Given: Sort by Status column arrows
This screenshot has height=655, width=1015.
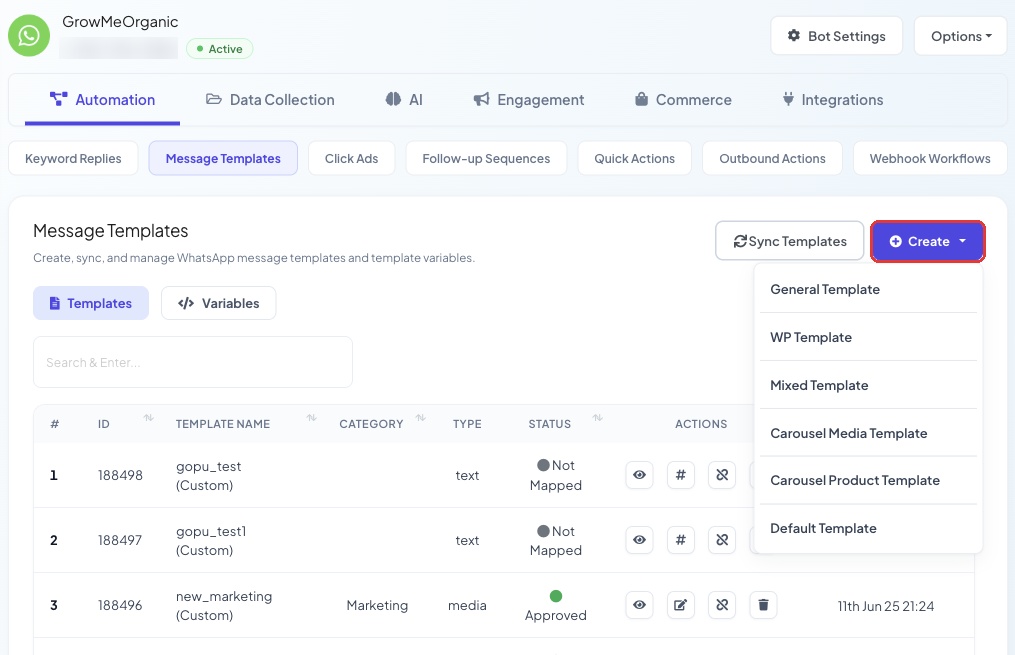Looking at the screenshot, I should 597,417.
